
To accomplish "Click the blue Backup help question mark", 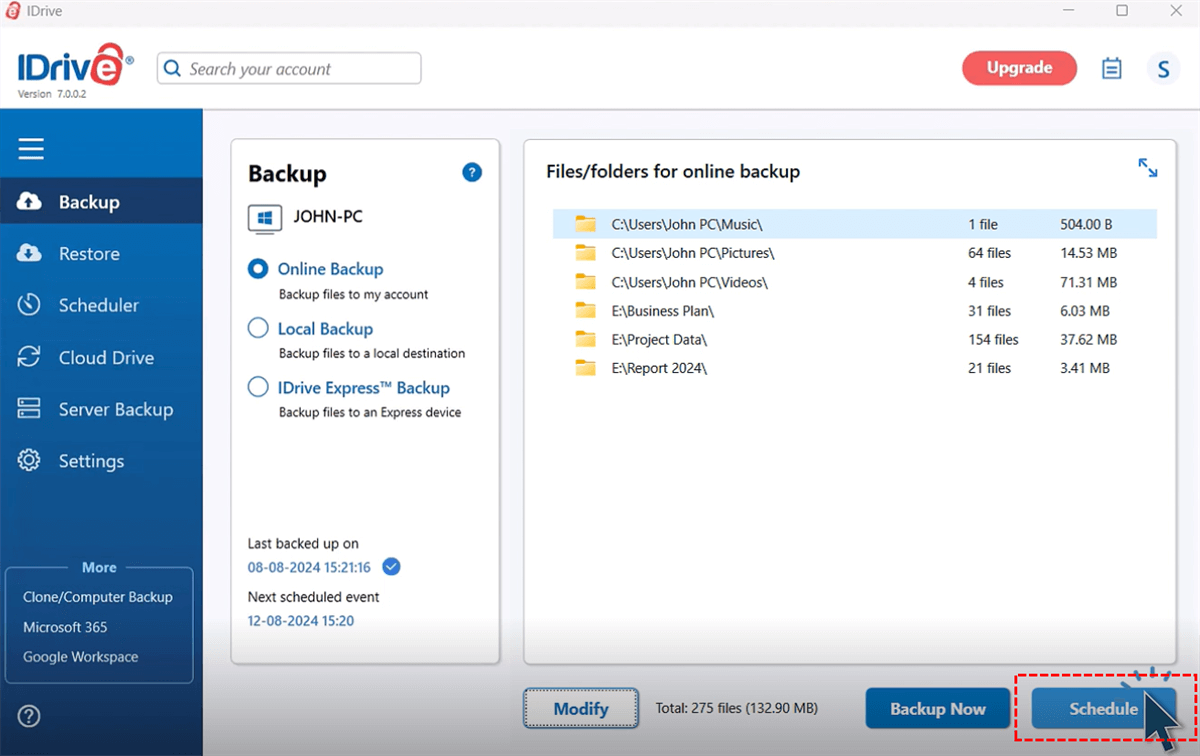I will point(472,172).
